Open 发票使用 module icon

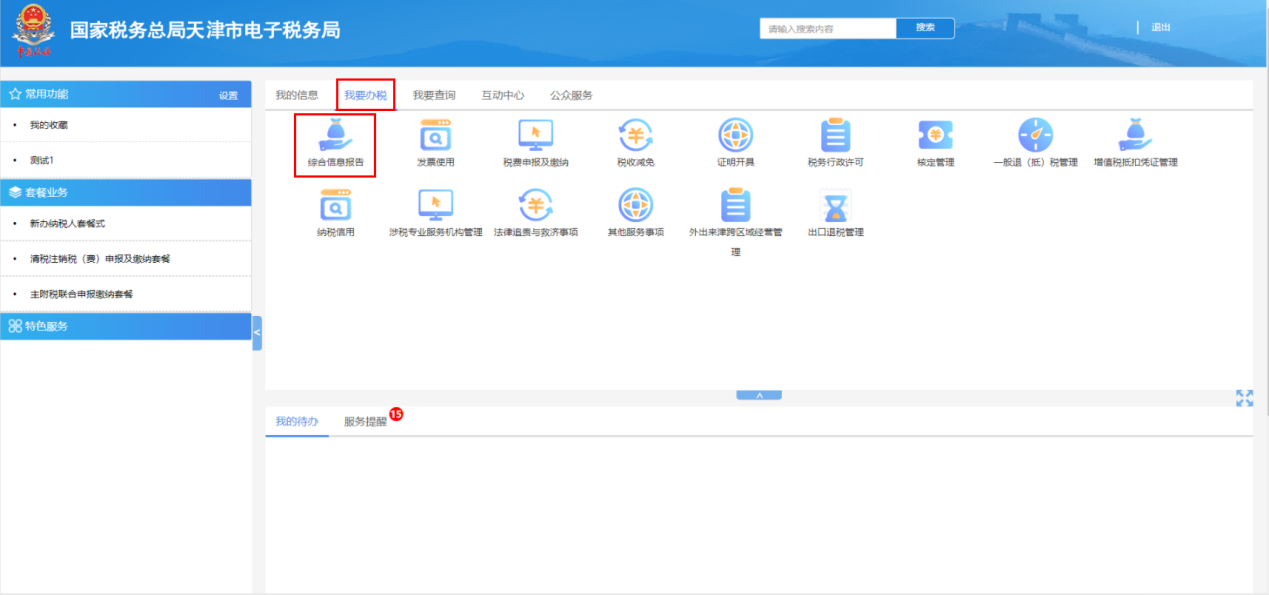[x=435, y=136]
